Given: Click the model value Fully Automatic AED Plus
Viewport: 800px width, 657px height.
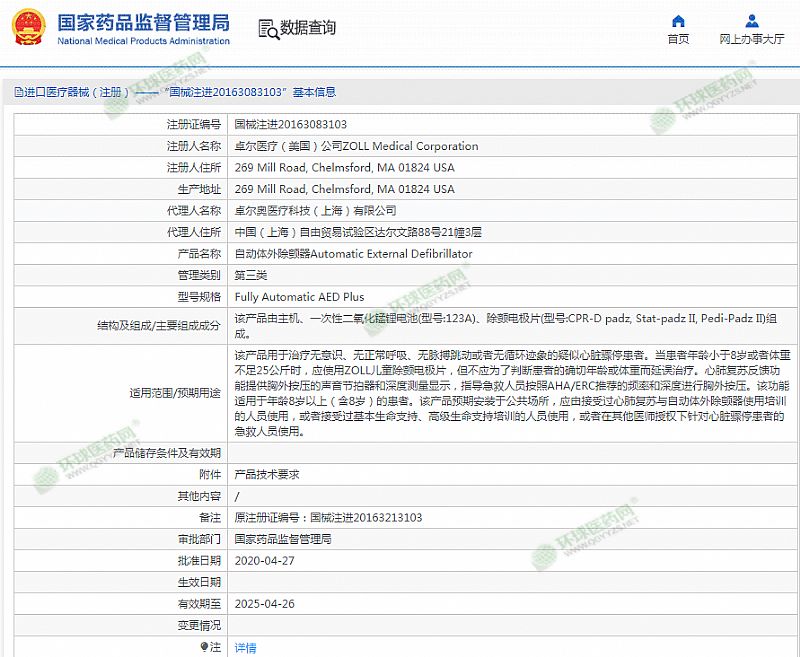Looking at the screenshot, I should click(x=299, y=297).
